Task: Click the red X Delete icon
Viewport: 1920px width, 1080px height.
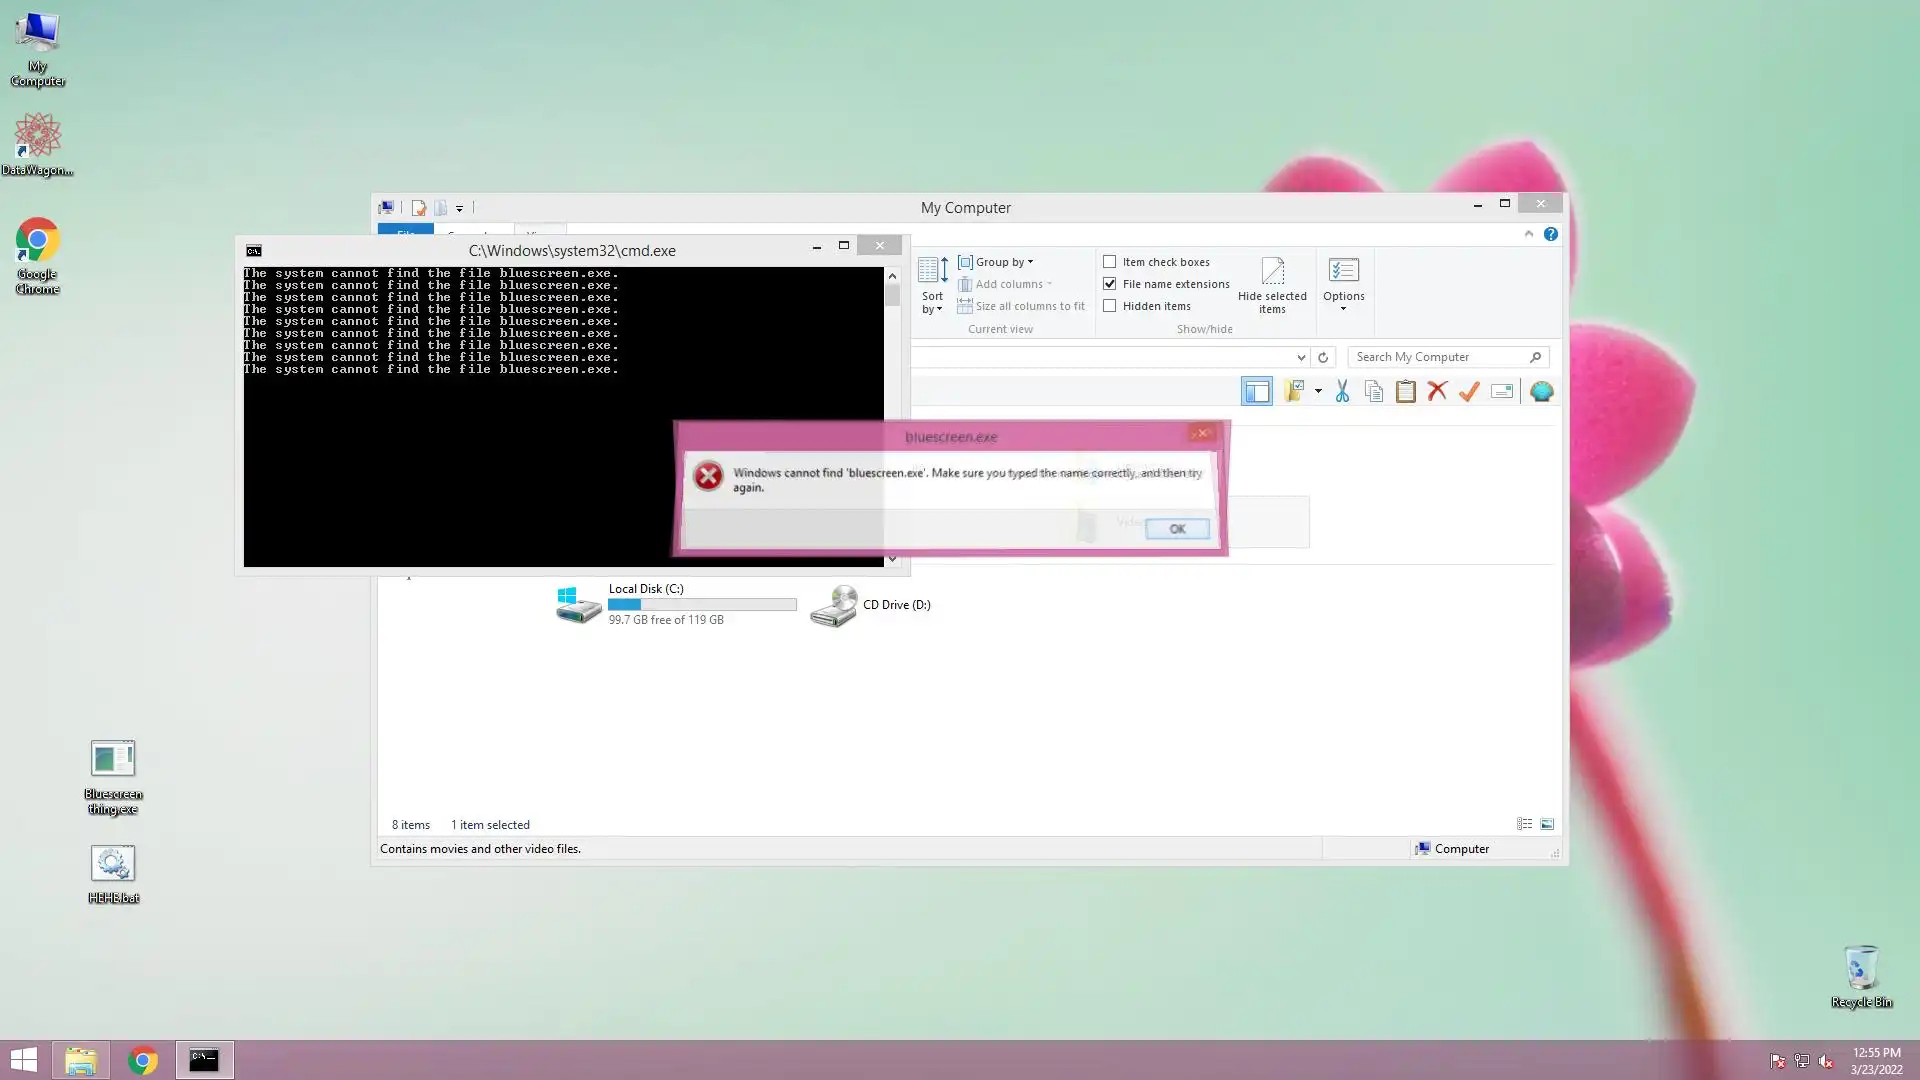Action: point(1437,392)
